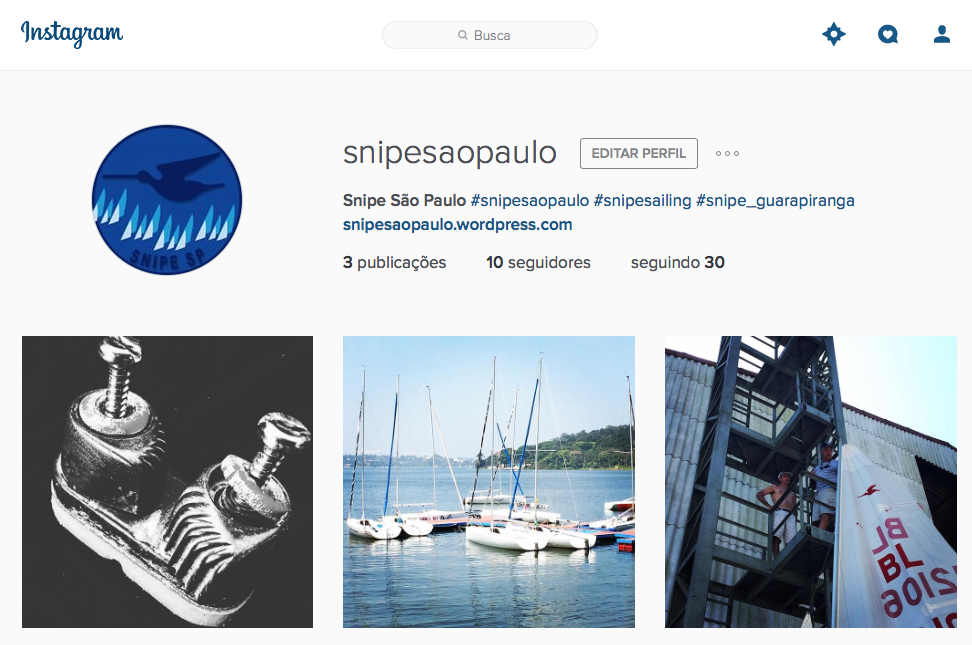The height and width of the screenshot is (645, 972).
Task: Open the profile person icon
Action: tap(942, 34)
